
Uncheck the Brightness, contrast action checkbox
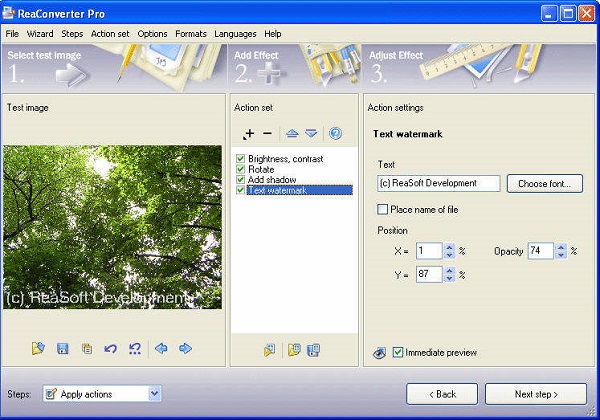(x=241, y=158)
